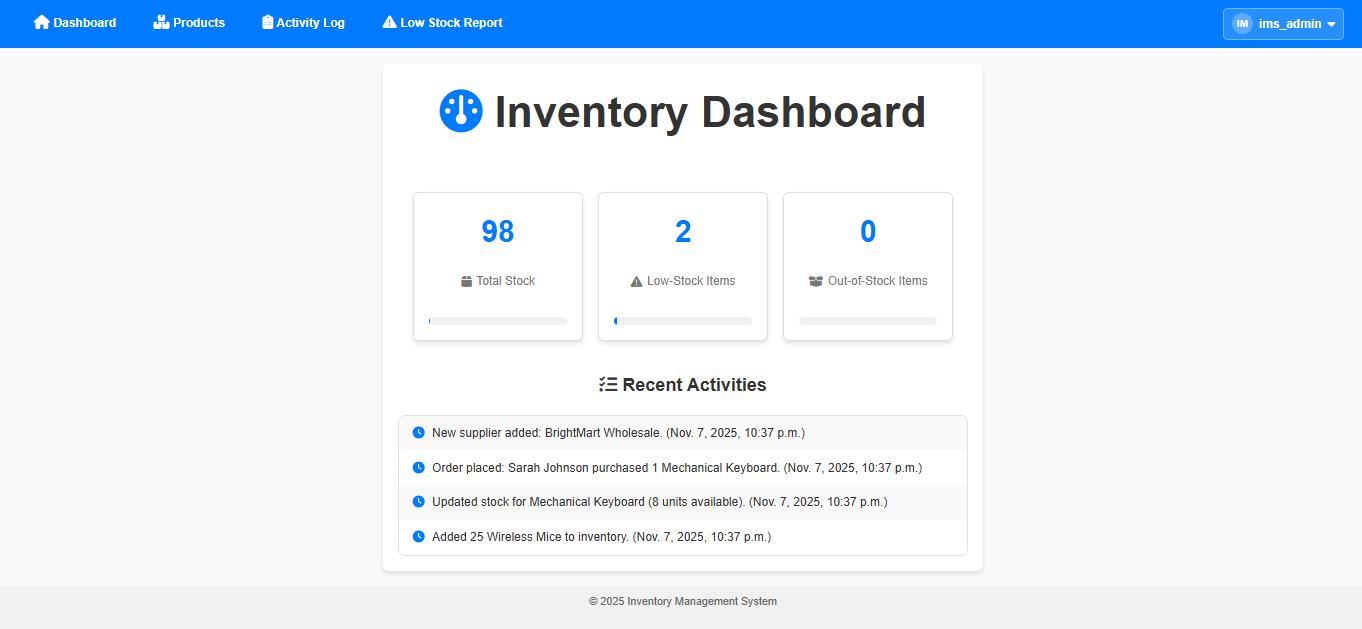The height and width of the screenshot is (629, 1362).
Task: Open the Products page from navbar
Action: [198, 22]
